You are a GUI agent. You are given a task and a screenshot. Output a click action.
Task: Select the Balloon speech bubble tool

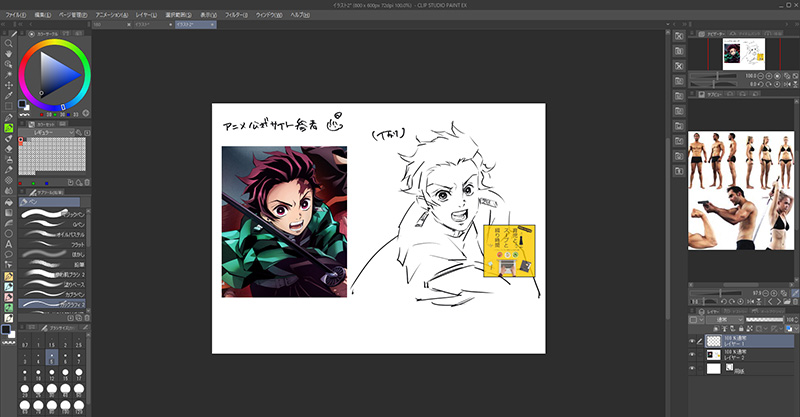(9, 254)
